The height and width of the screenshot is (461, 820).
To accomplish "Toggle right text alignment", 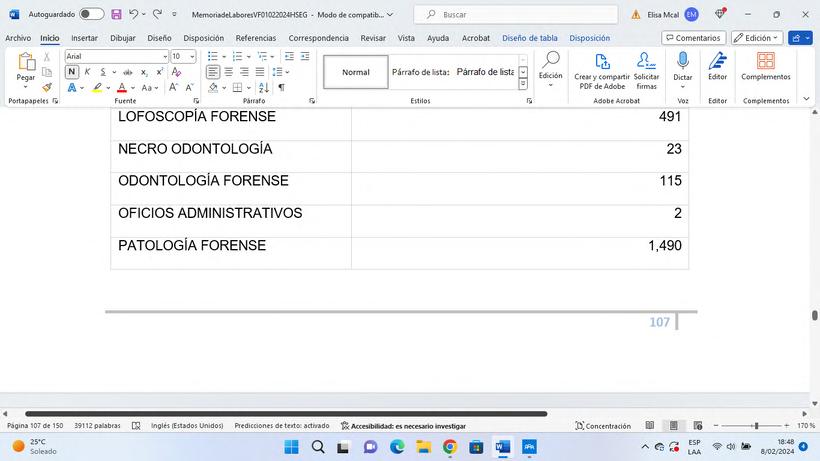I will click(x=244, y=72).
